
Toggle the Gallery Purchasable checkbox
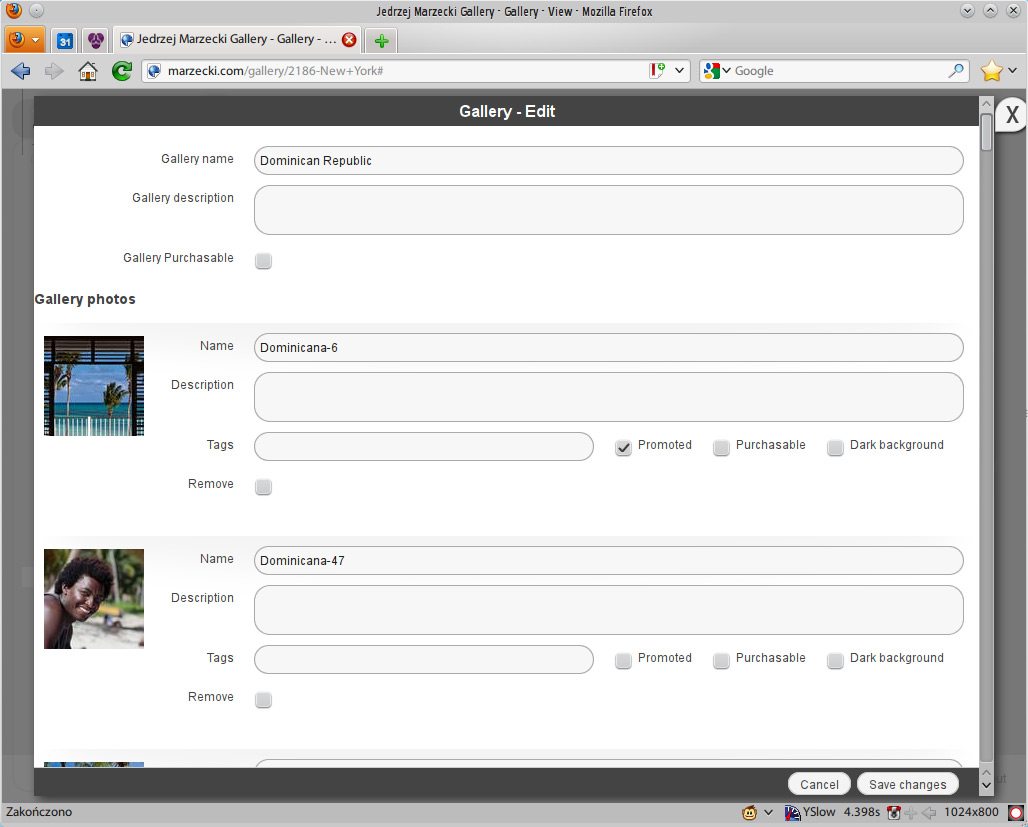click(x=263, y=261)
